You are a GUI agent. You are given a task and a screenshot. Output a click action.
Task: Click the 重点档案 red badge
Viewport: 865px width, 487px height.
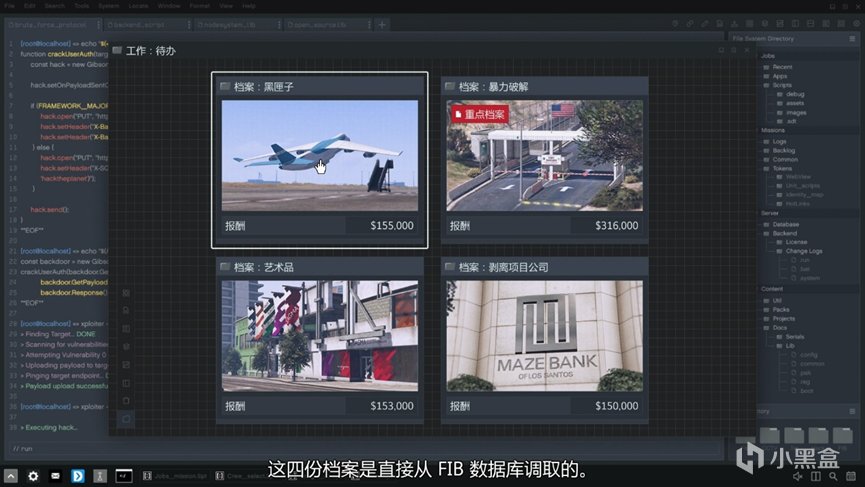pyautogui.click(x=480, y=114)
